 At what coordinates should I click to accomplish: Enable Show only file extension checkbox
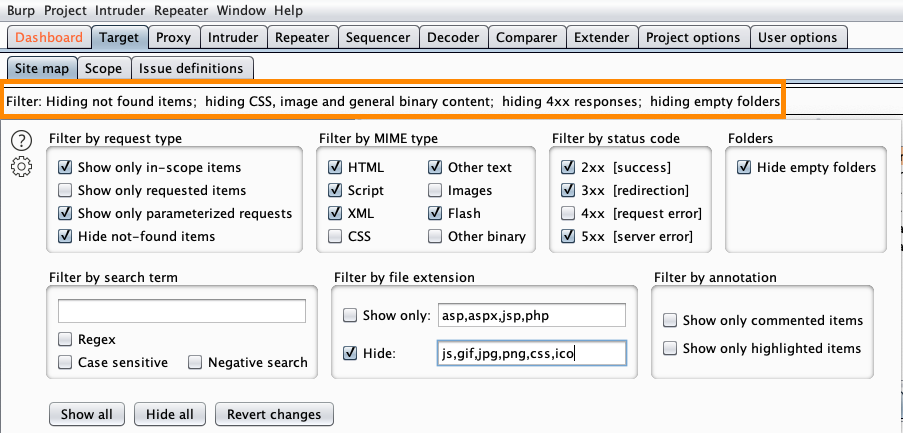pos(350,316)
